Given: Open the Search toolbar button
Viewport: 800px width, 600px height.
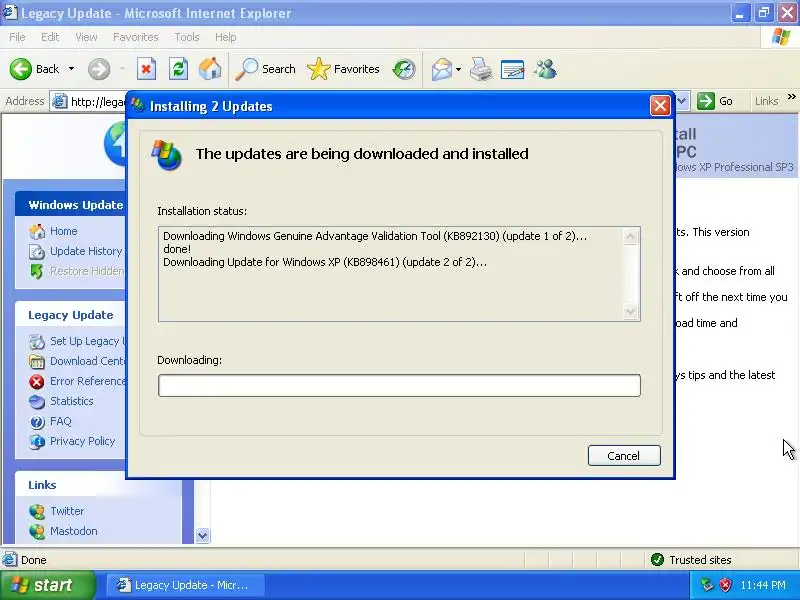Looking at the screenshot, I should point(265,69).
